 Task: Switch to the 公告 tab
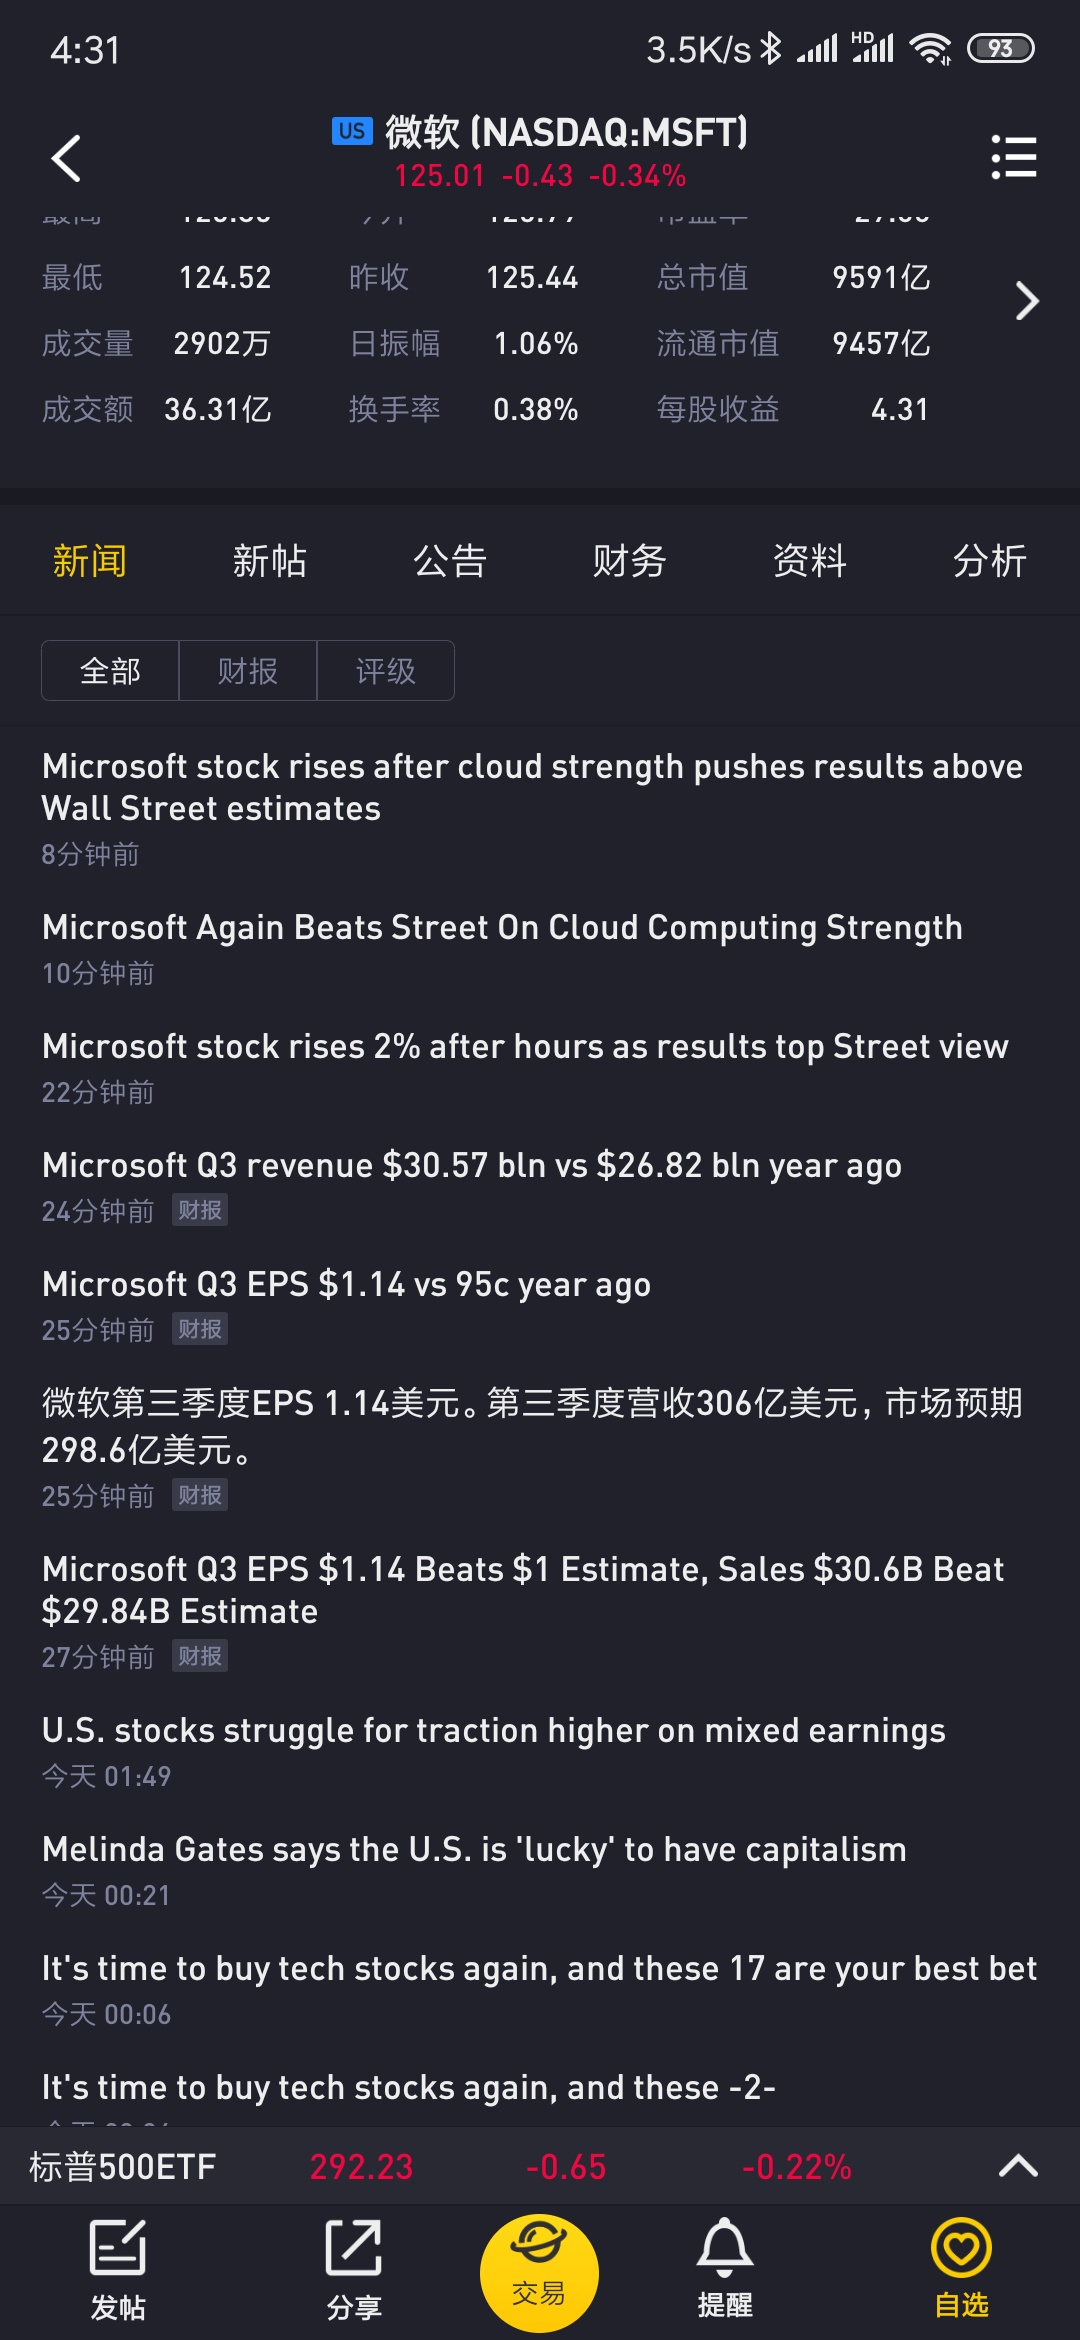click(x=450, y=561)
